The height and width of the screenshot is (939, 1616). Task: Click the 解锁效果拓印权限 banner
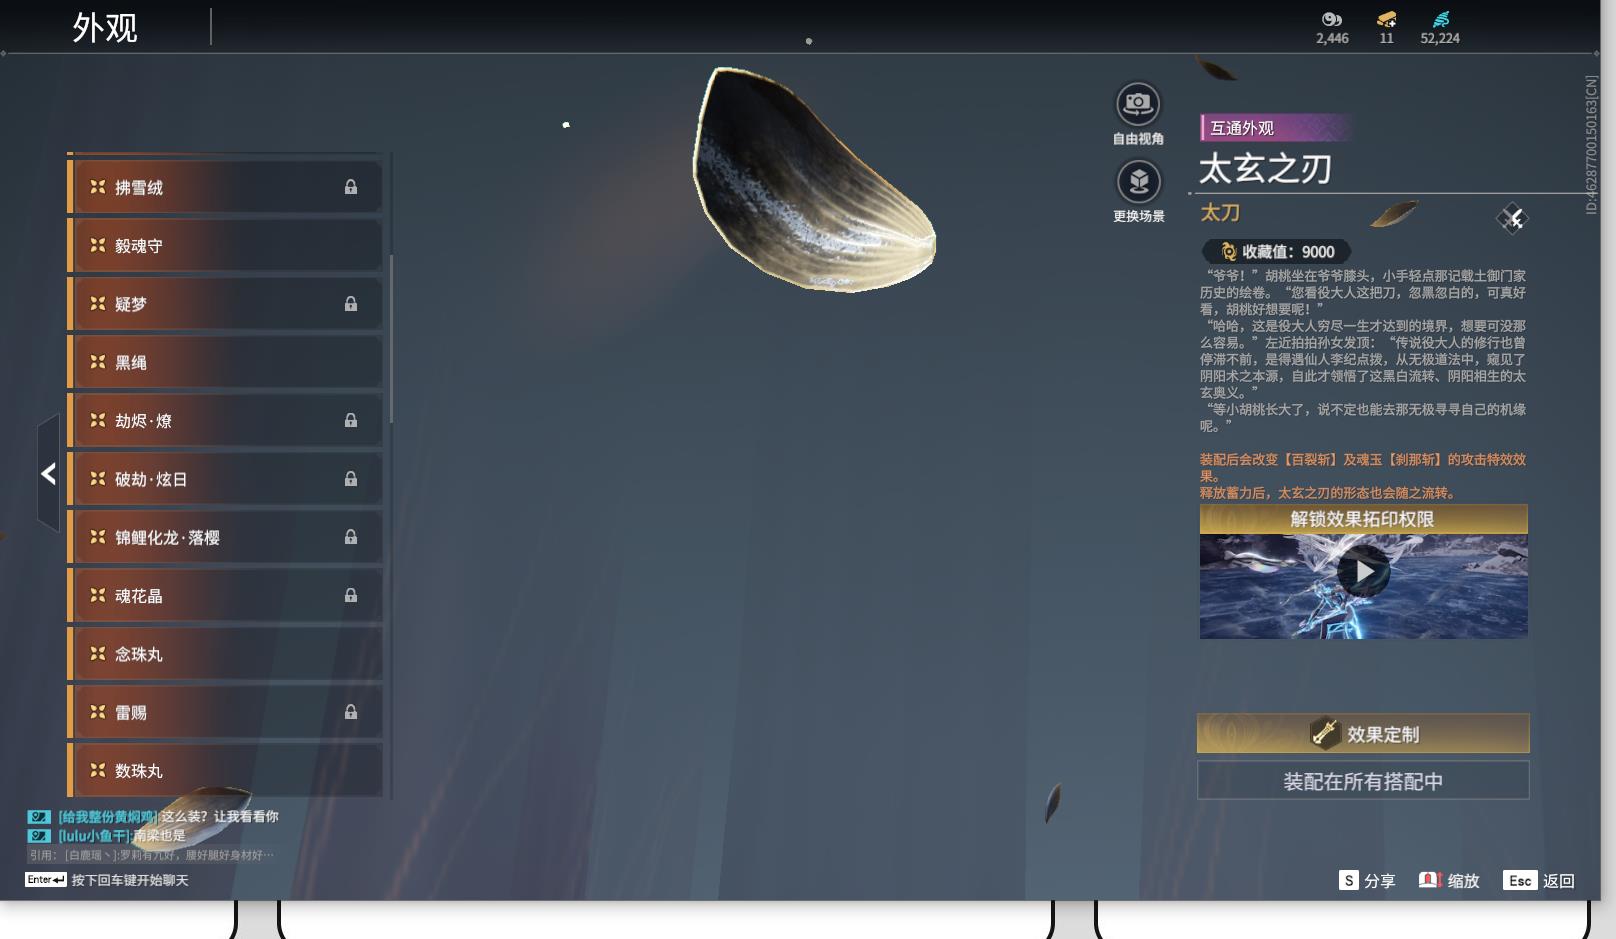[1363, 519]
